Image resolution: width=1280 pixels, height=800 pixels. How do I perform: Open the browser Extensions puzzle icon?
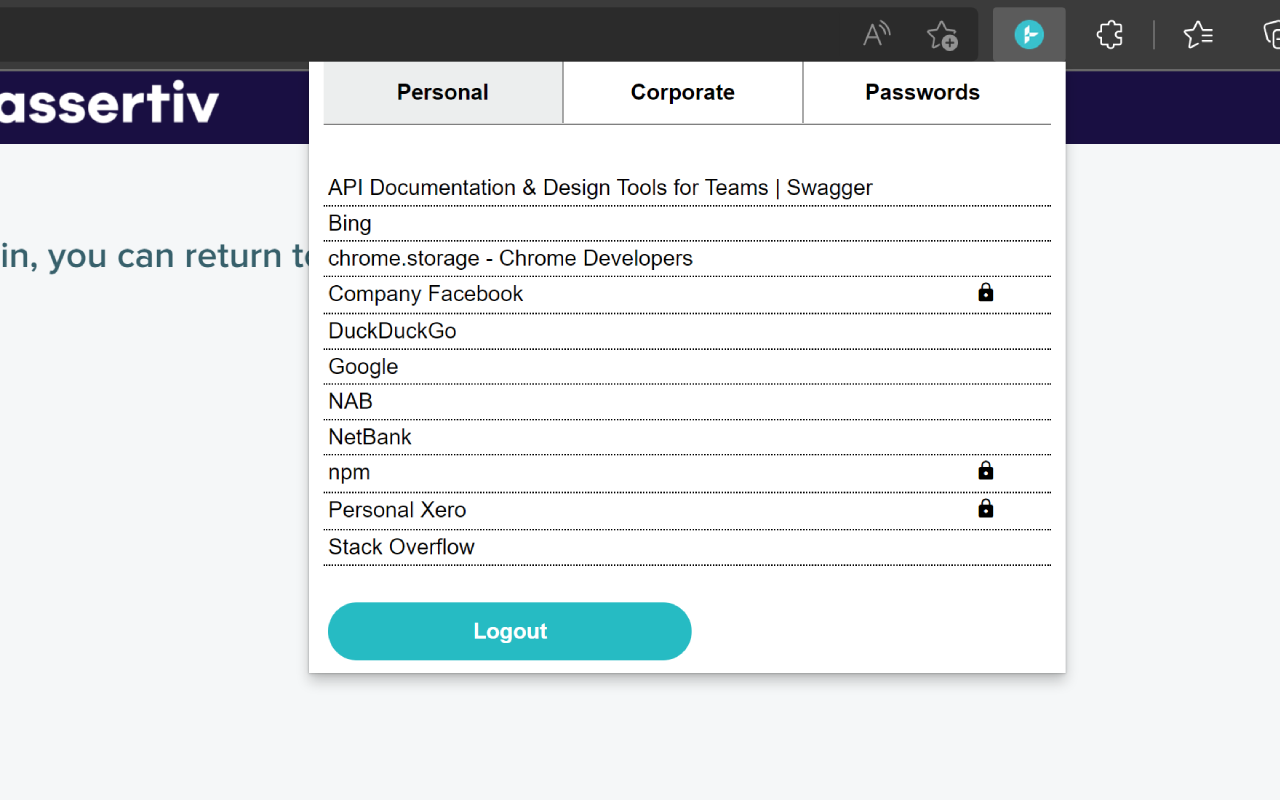click(1109, 35)
